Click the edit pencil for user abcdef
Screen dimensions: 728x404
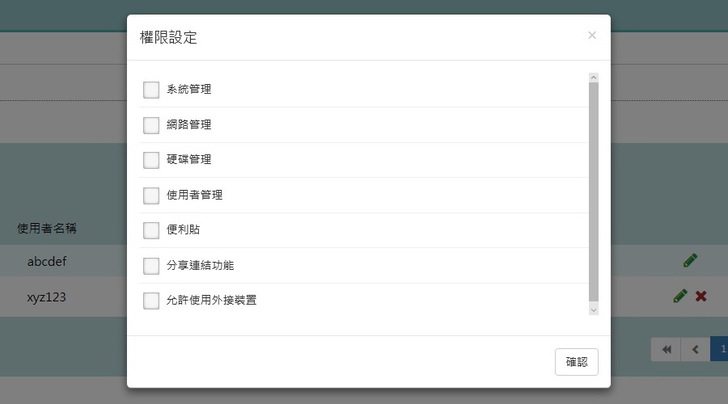690,261
